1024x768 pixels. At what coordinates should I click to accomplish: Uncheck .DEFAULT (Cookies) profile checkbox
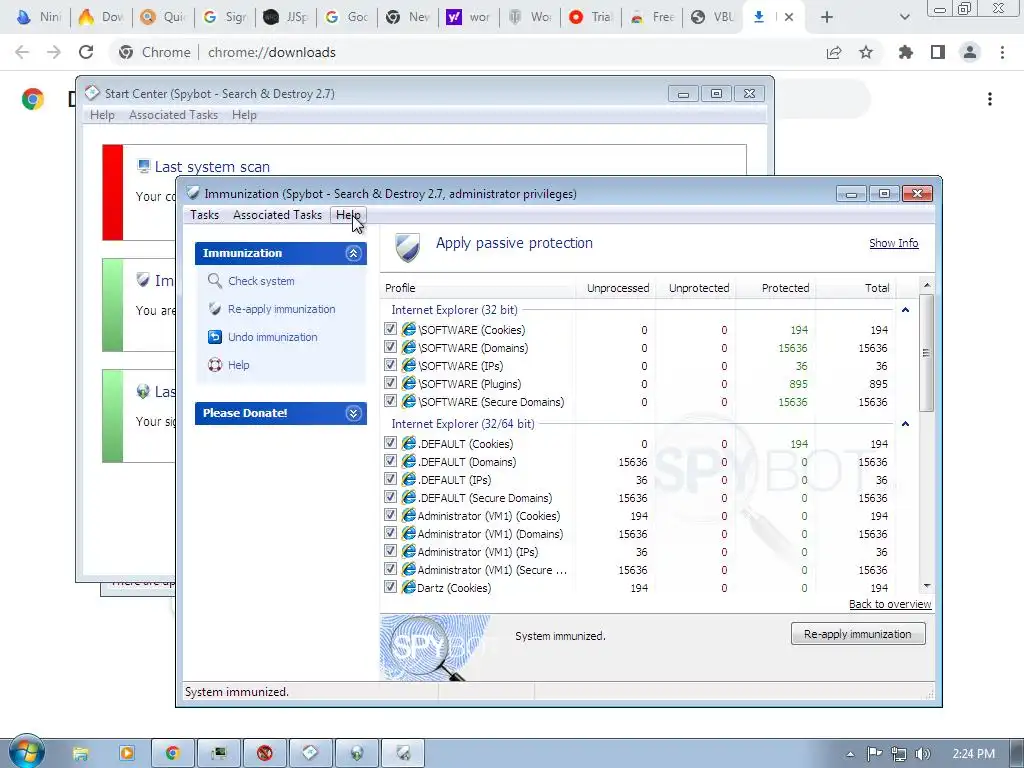pos(390,443)
